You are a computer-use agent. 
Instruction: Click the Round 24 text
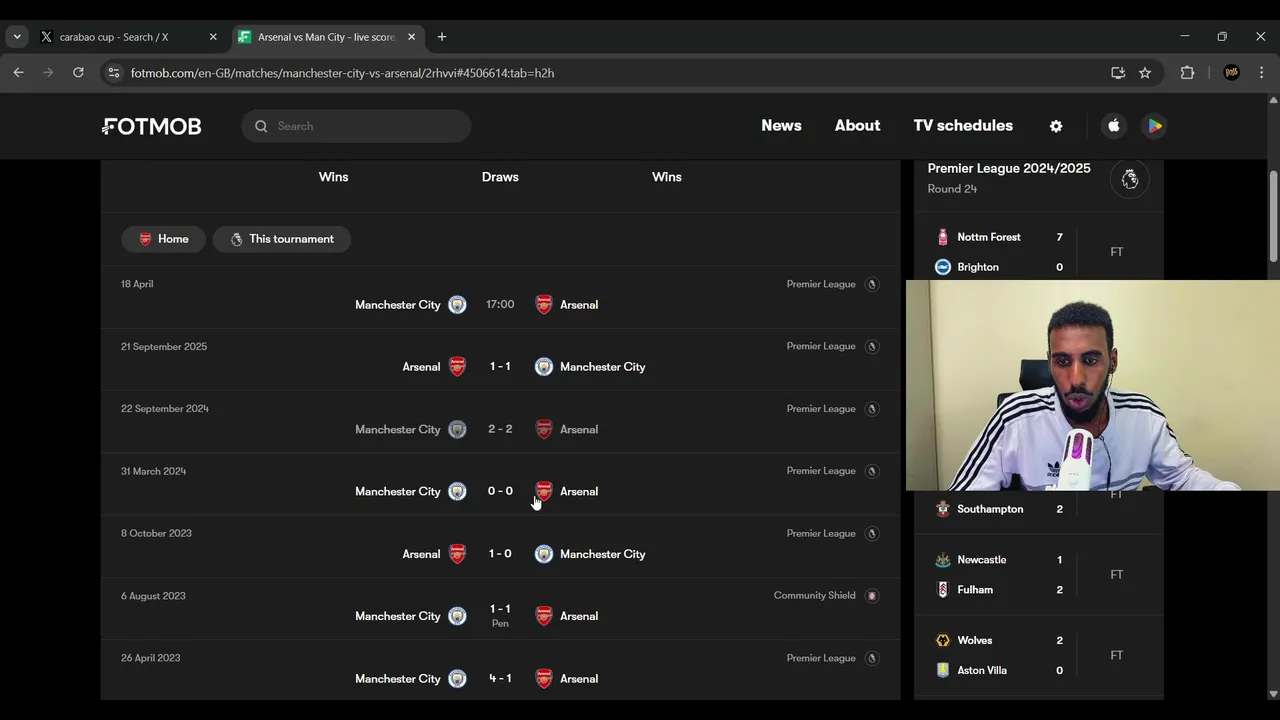point(952,189)
